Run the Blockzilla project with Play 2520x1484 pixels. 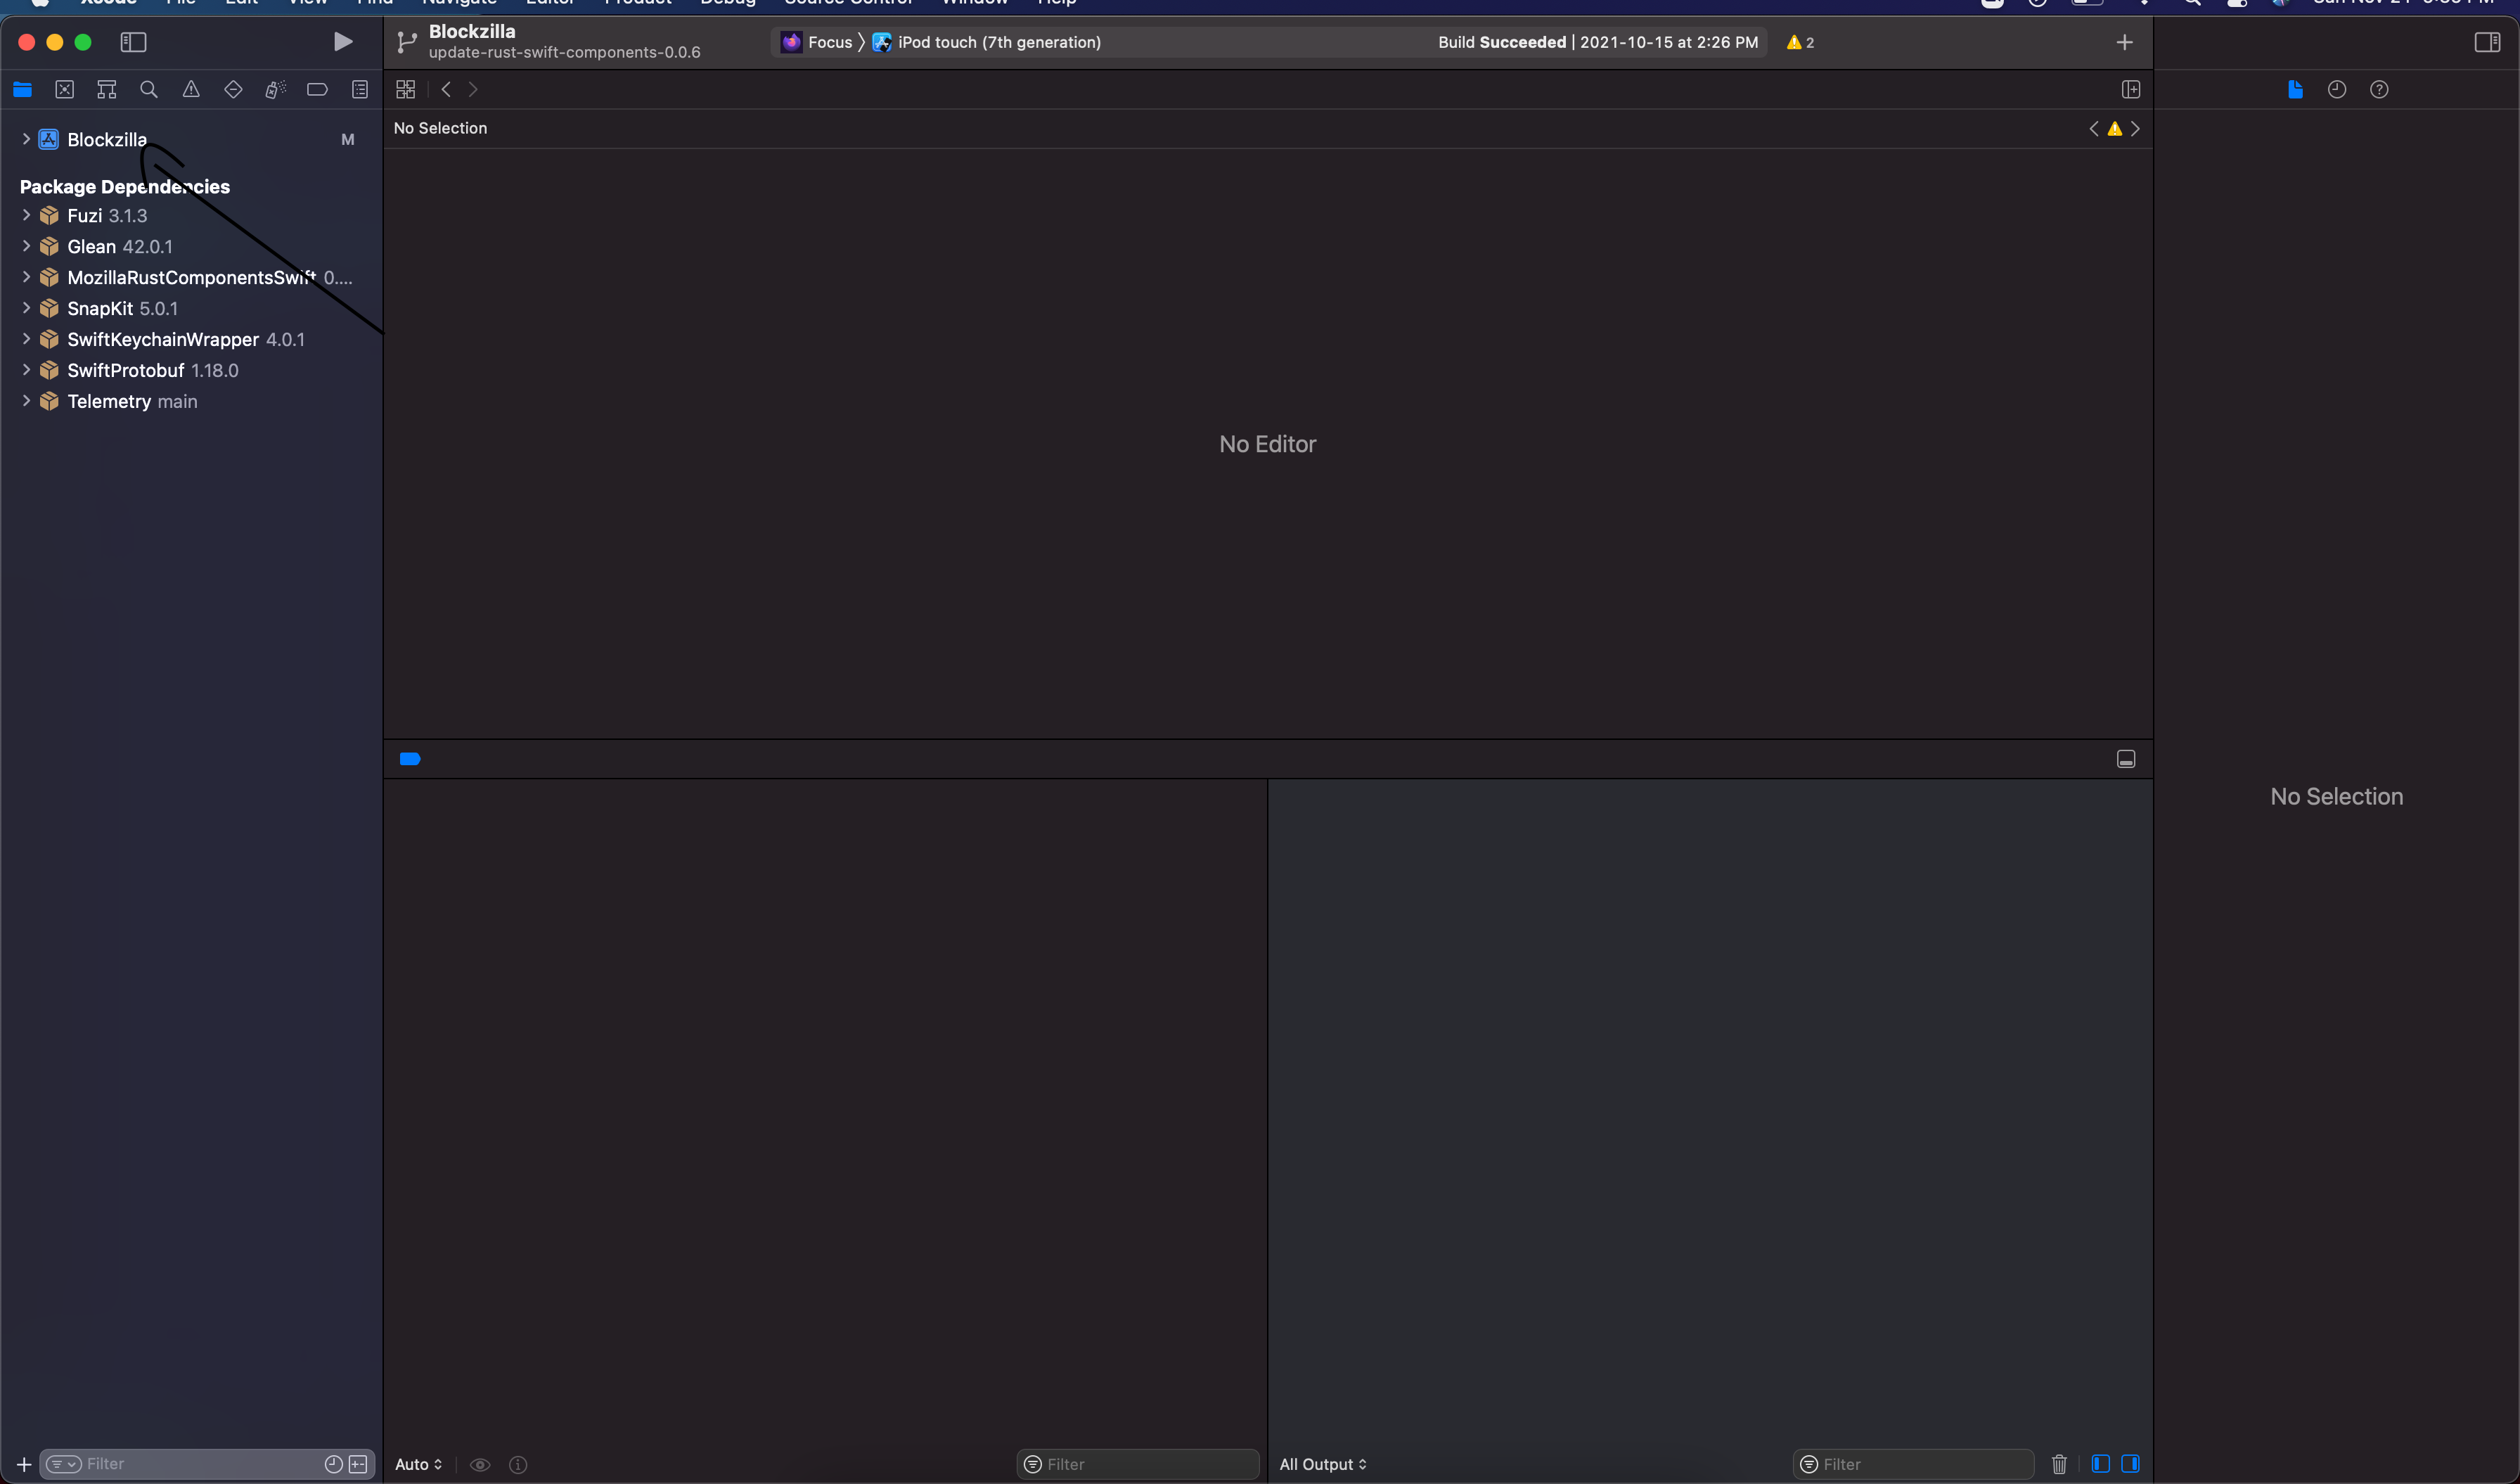342,42
